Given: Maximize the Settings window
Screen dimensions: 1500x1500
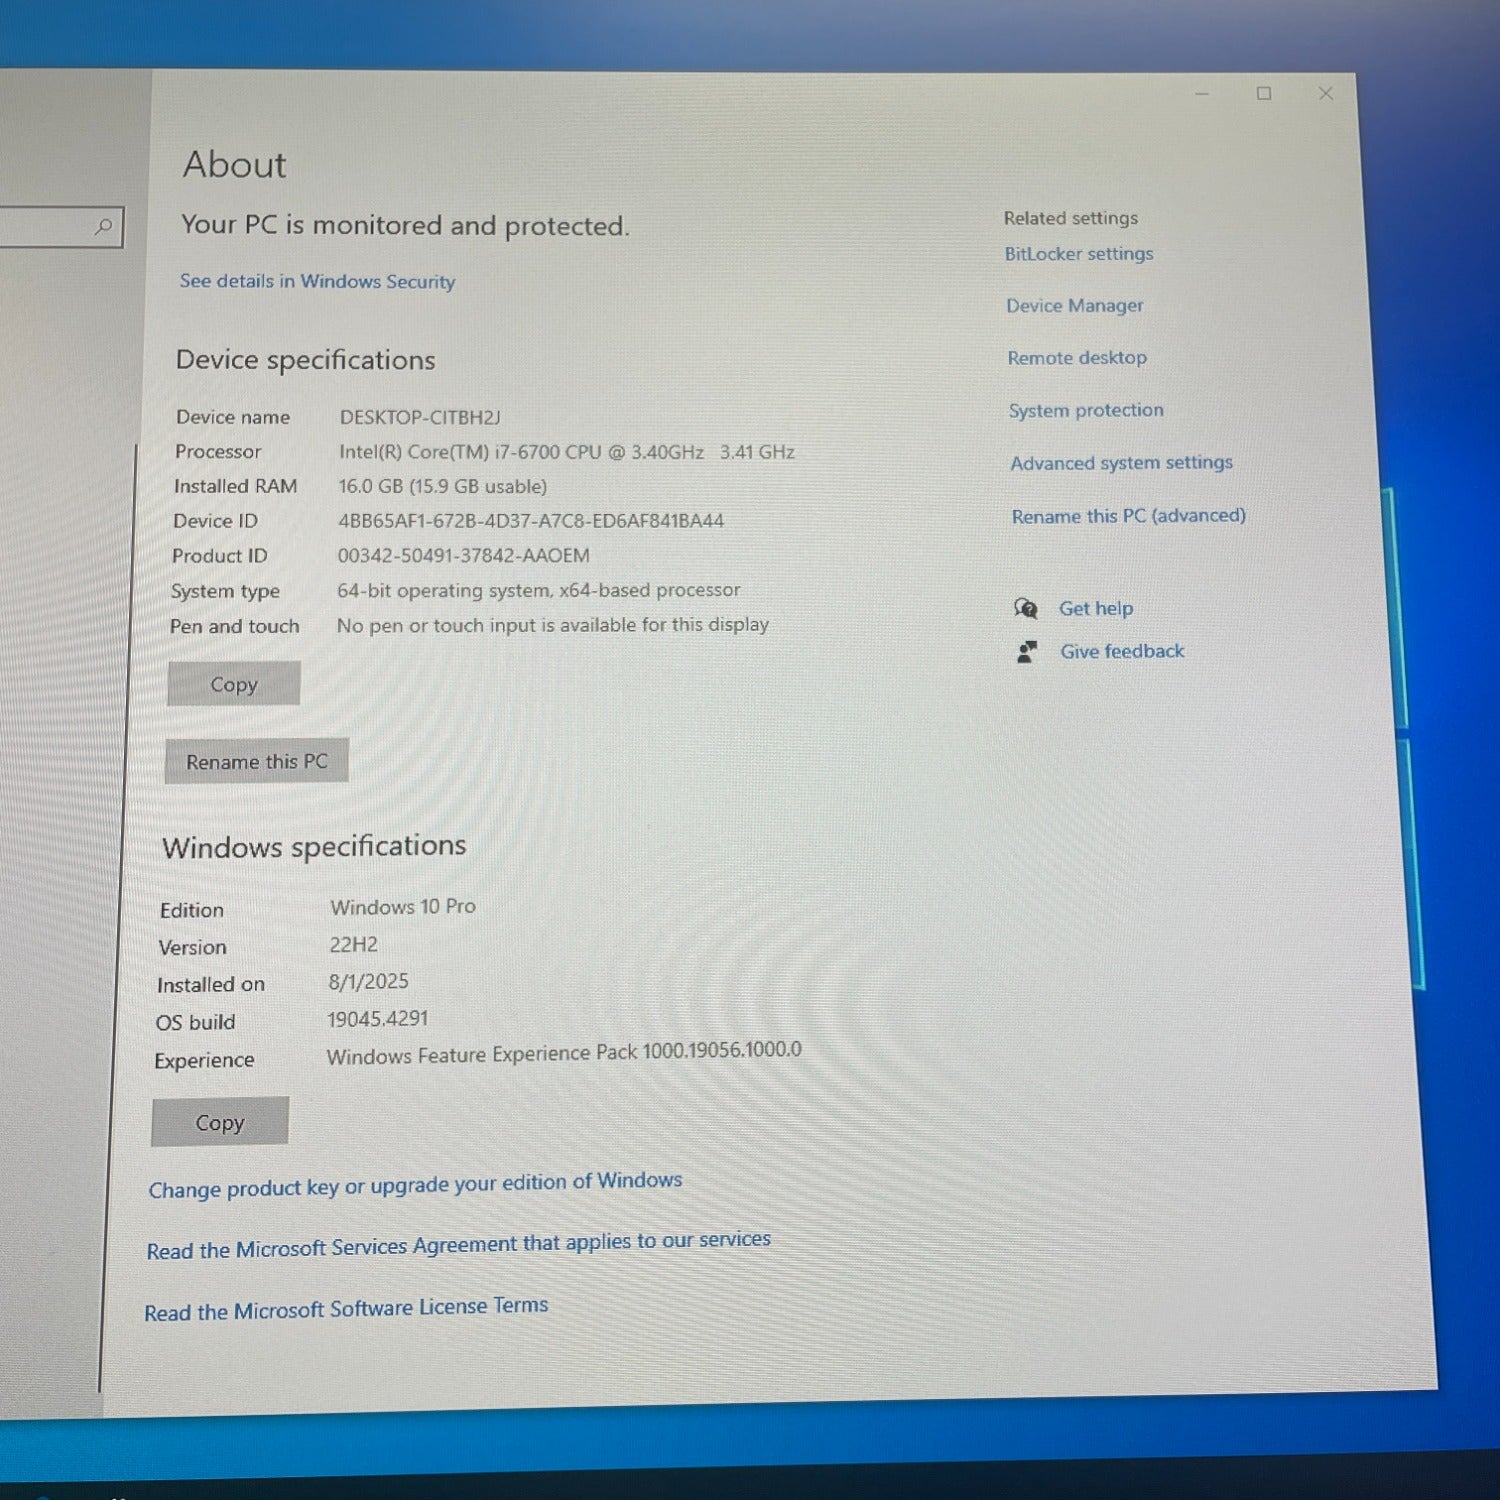Looking at the screenshot, I should pos(1264,94).
